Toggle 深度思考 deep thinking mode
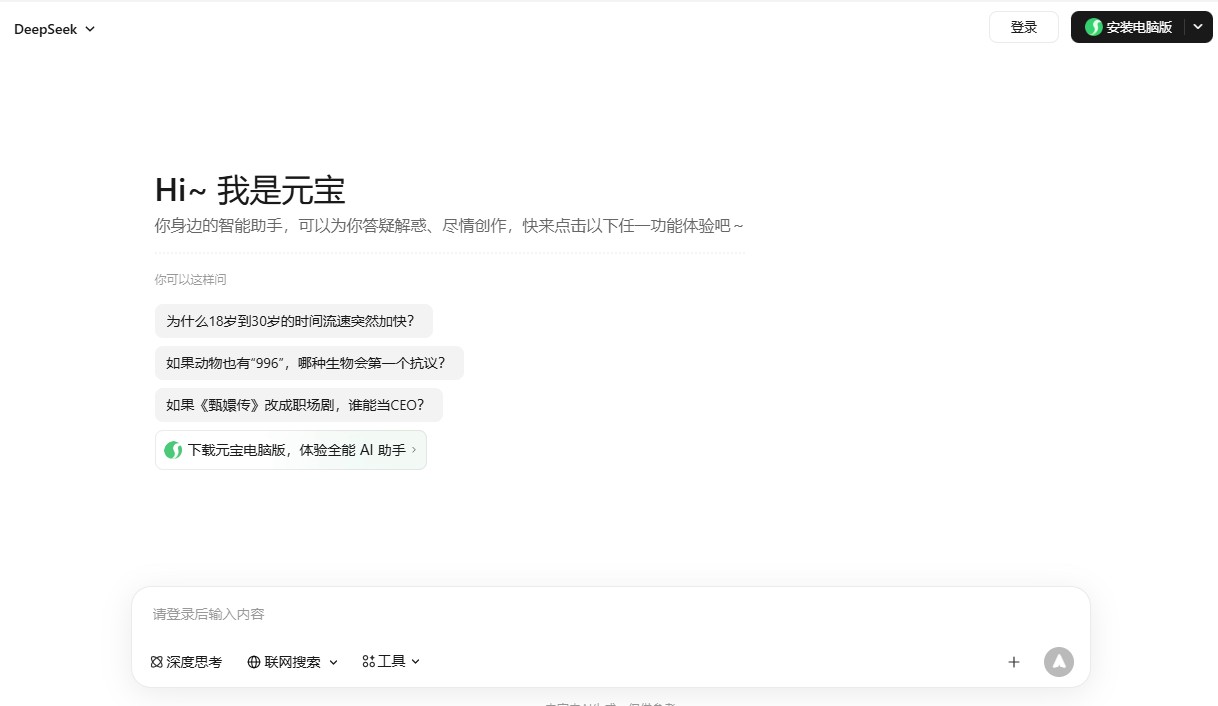The image size is (1218, 706). pos(186,661)
